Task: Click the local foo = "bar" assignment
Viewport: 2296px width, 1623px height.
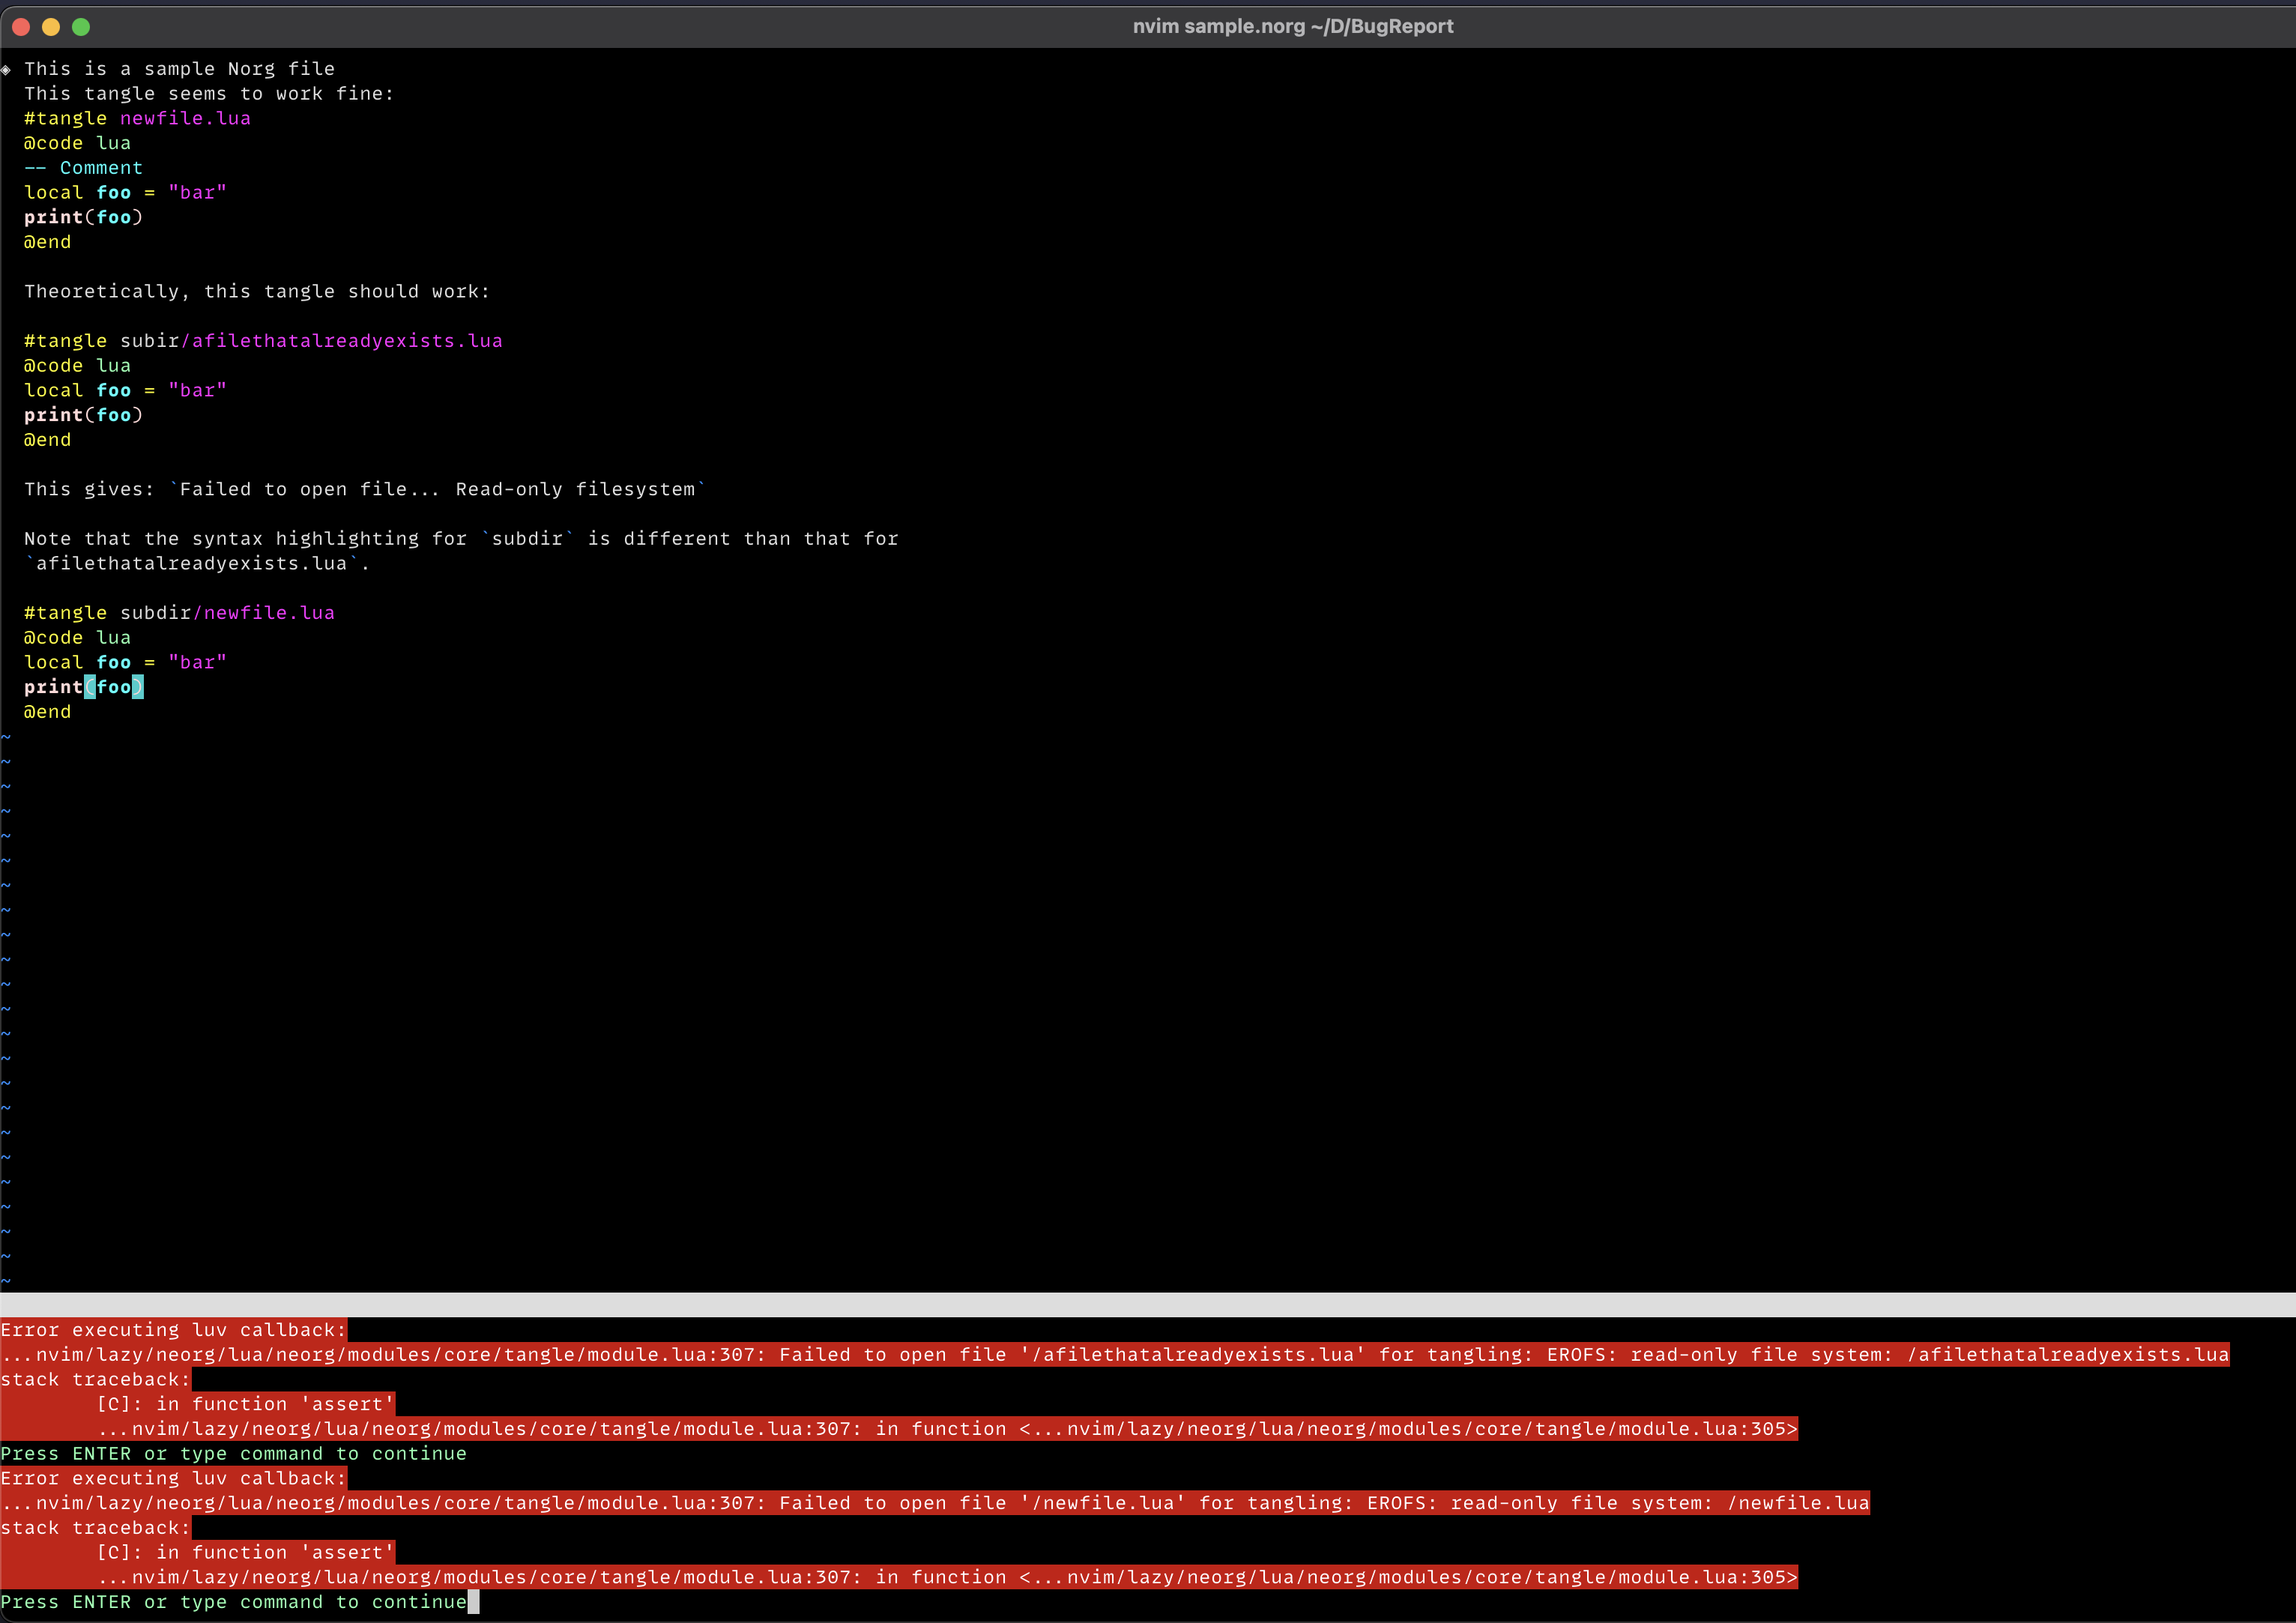Action: pyautogui.click(x=124, y=192)
